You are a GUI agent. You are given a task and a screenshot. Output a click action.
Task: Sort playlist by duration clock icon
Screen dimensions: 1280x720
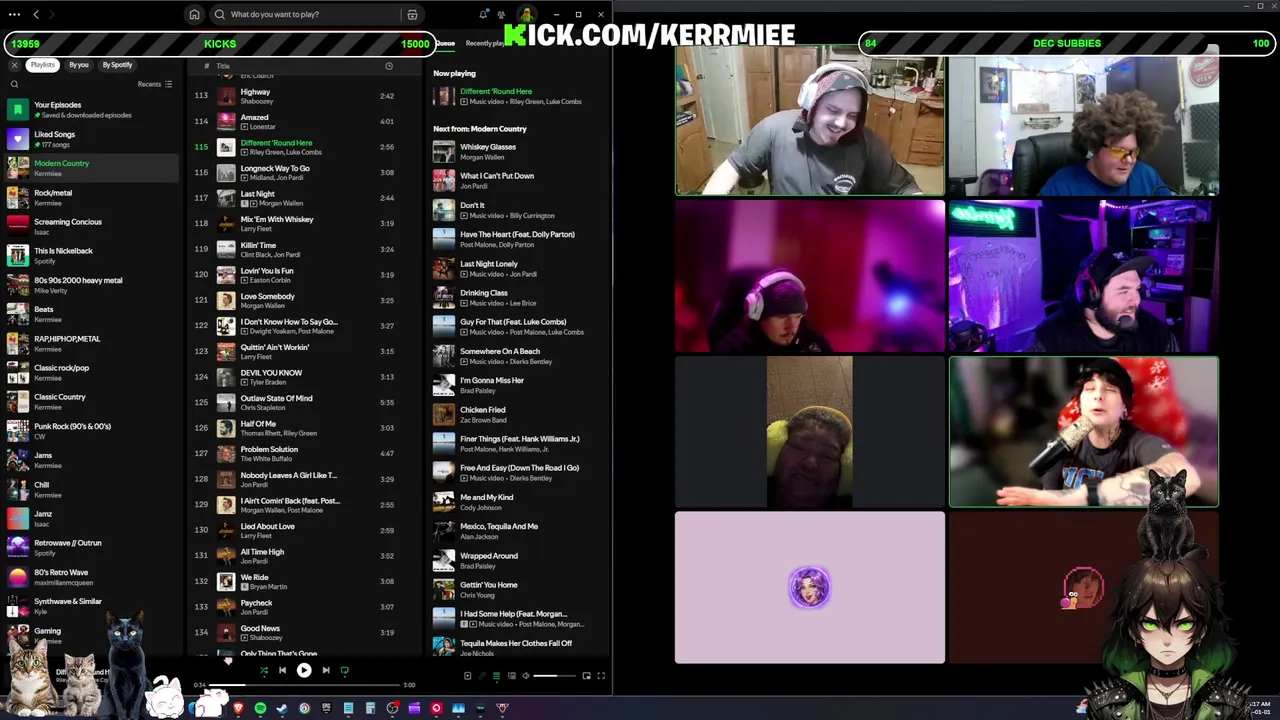click(389, 66)
